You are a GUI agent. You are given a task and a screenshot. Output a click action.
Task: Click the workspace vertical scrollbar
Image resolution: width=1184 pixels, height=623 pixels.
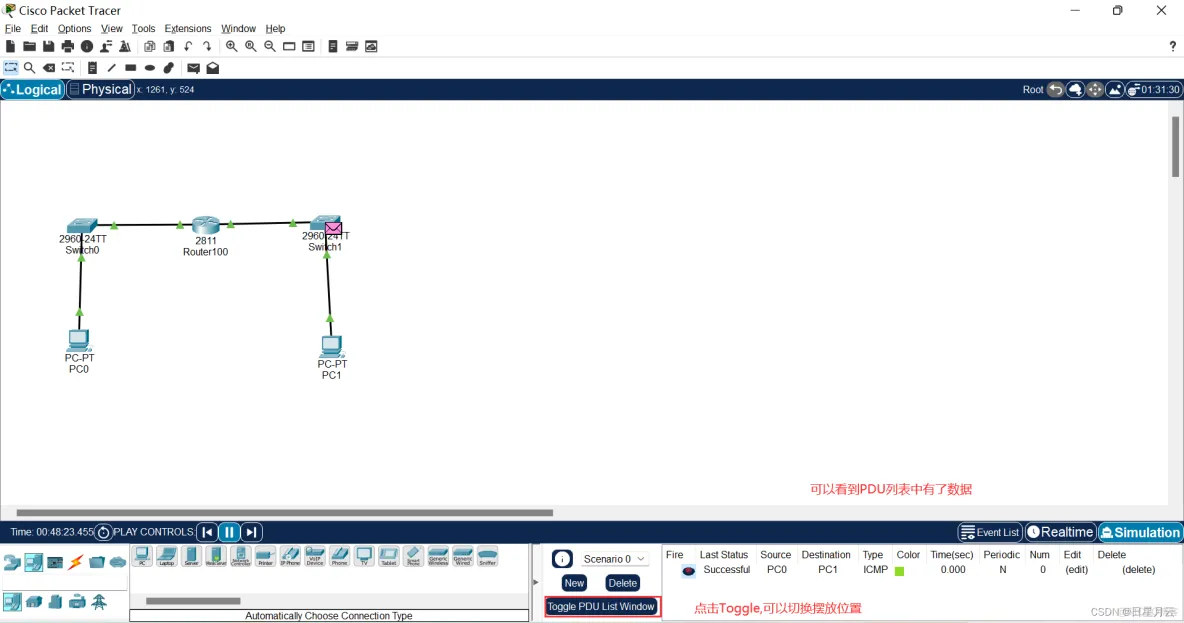tap(1176, 147)
